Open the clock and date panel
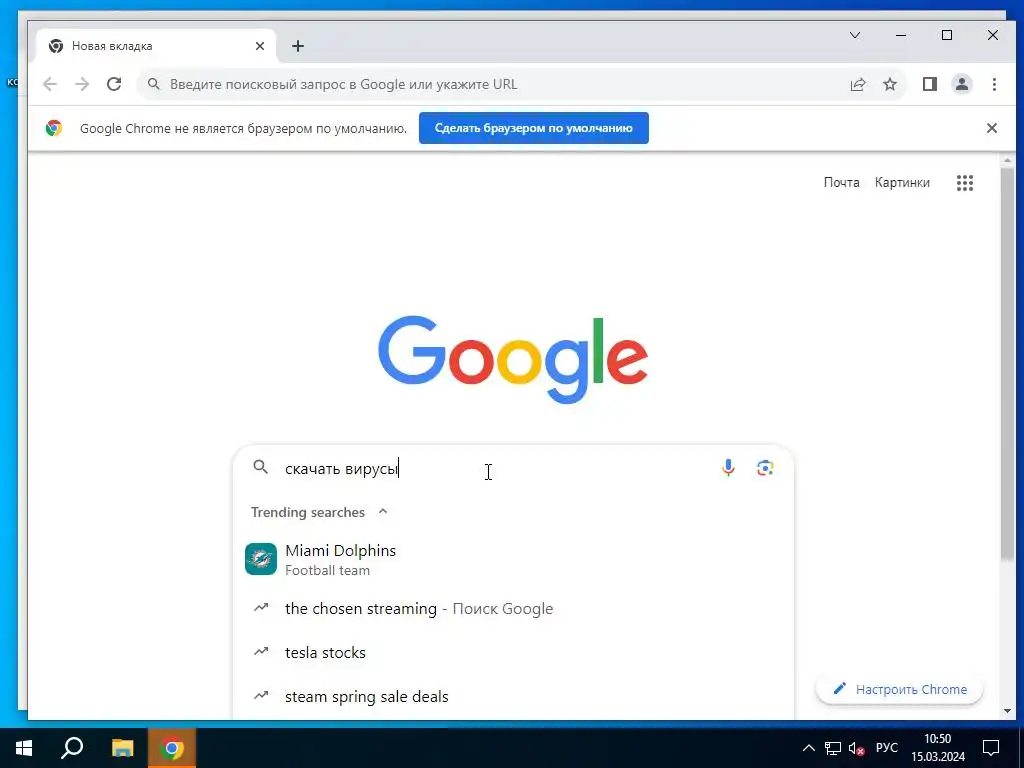1024x768 pixels. 938,748
